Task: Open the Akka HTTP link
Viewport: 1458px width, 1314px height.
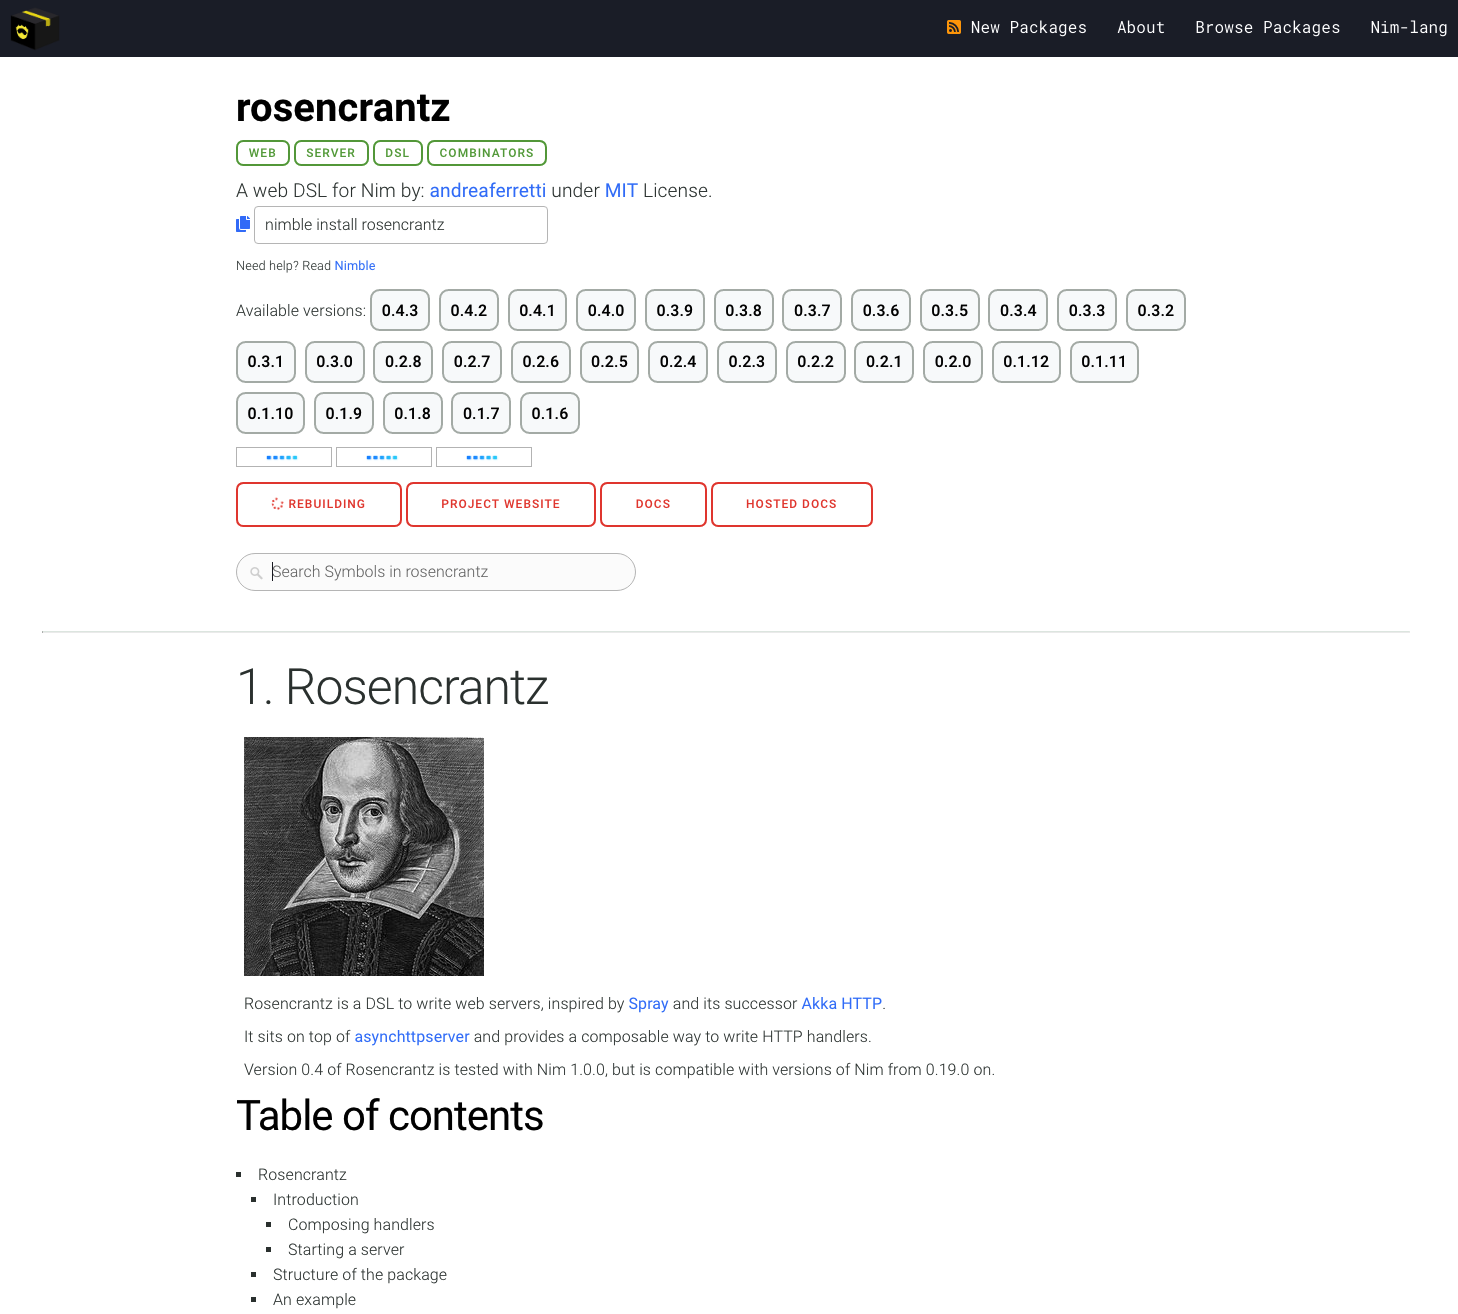Action: click(x=842, y=1004)
